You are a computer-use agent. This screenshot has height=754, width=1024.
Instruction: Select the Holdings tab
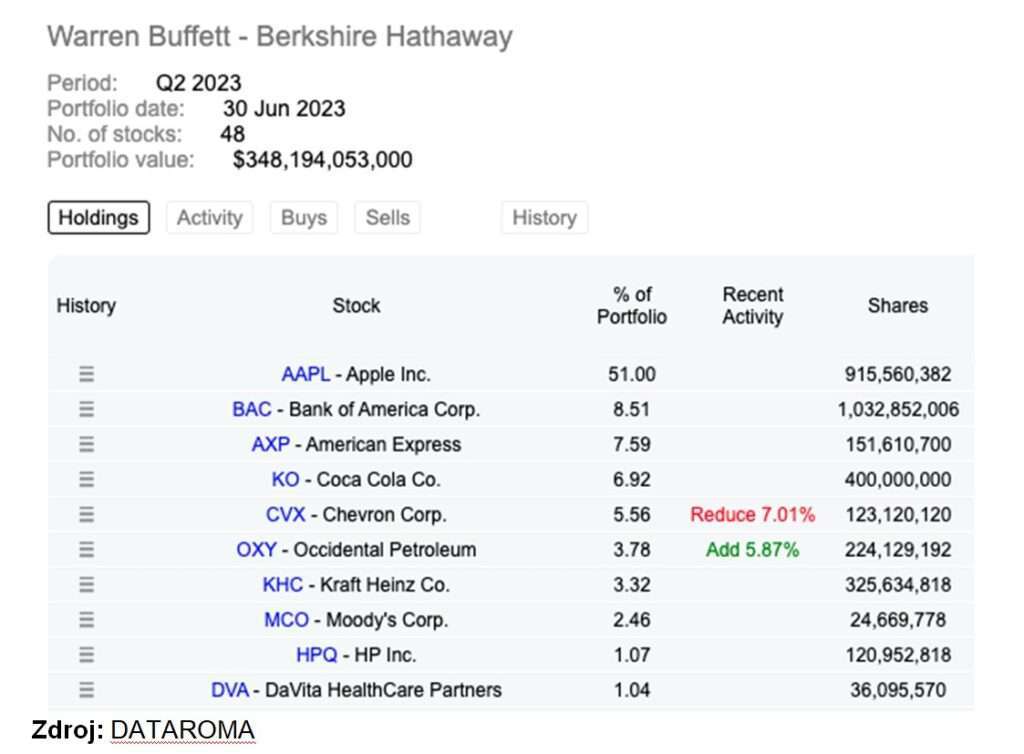[x=99, y=217]
